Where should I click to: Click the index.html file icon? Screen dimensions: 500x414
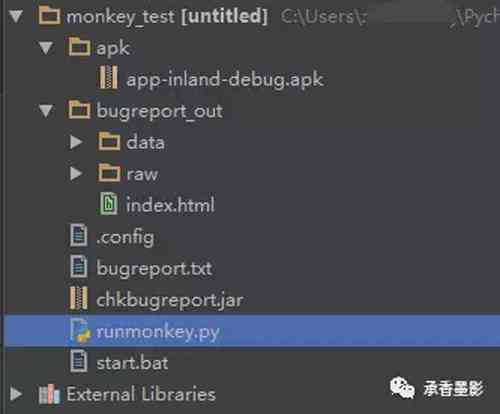coord(109,203)
